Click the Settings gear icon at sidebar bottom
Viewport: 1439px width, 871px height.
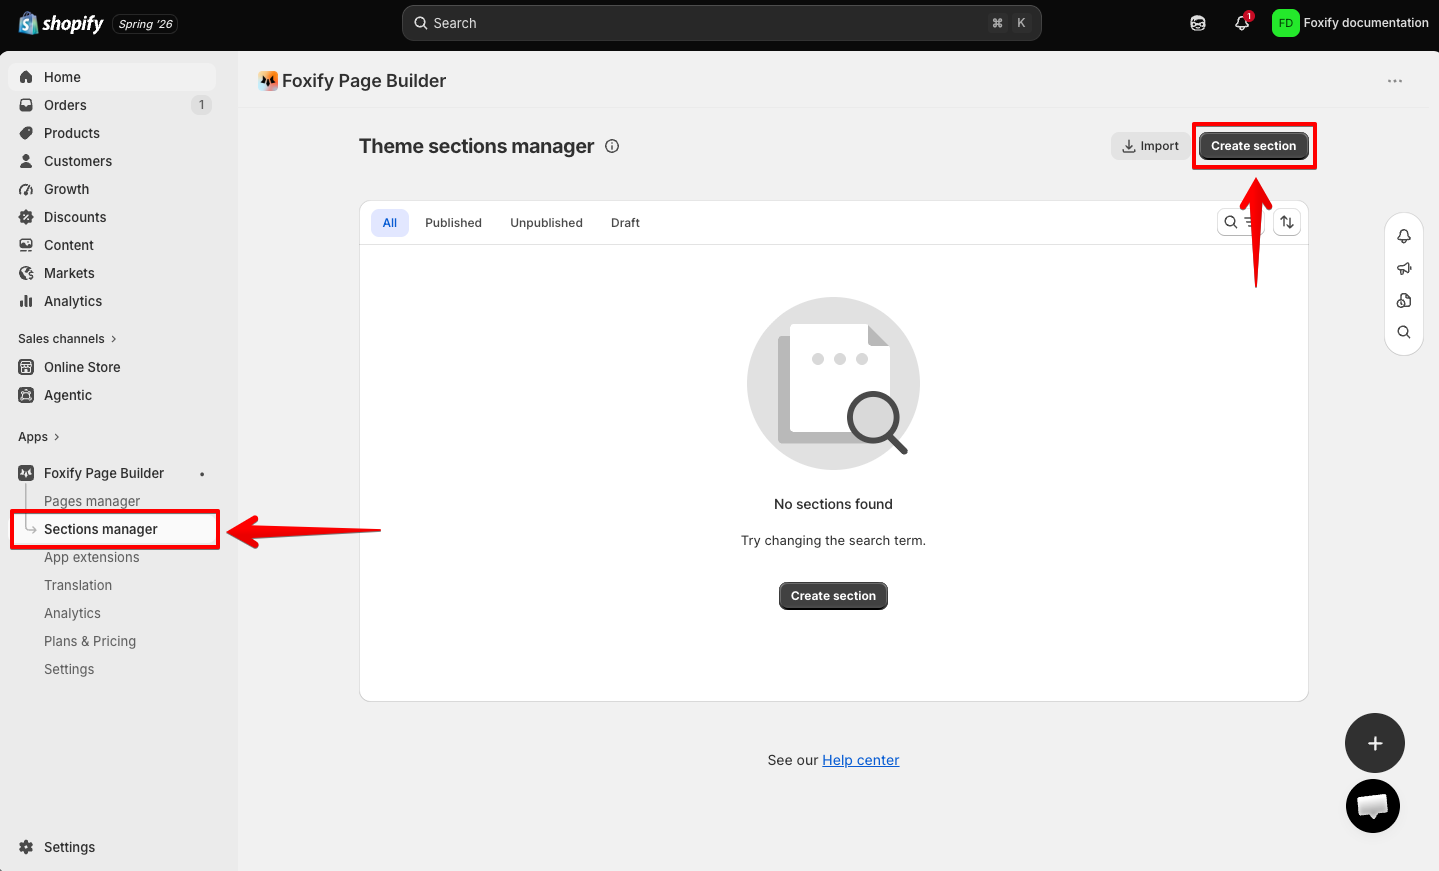[26, 847]
